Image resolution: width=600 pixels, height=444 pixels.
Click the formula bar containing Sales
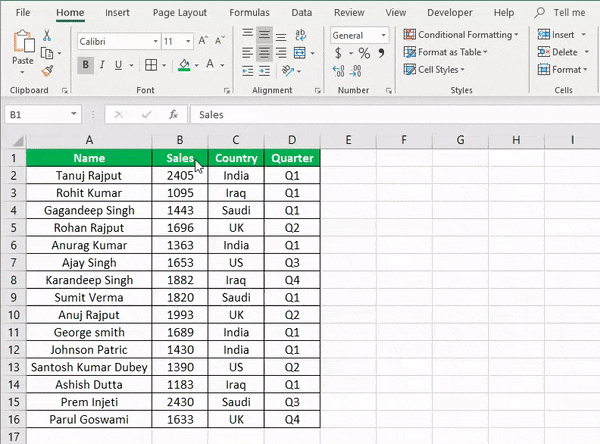pyautogui.click(x=394, y=114)
